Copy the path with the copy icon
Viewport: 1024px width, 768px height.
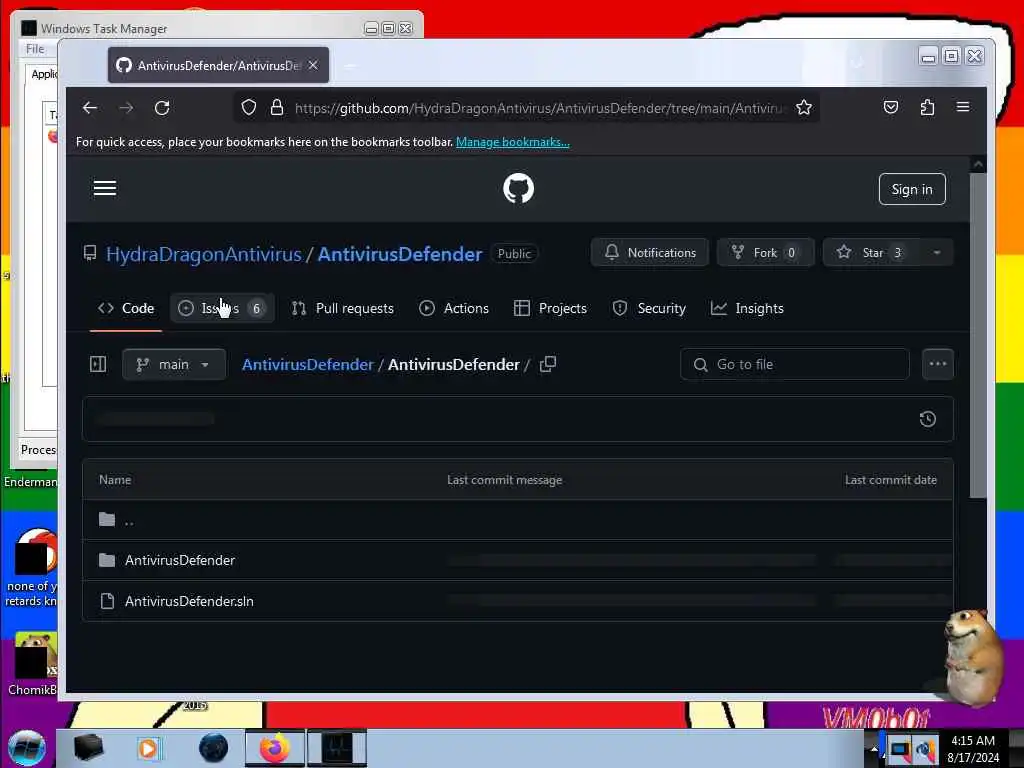coord(548,364)
